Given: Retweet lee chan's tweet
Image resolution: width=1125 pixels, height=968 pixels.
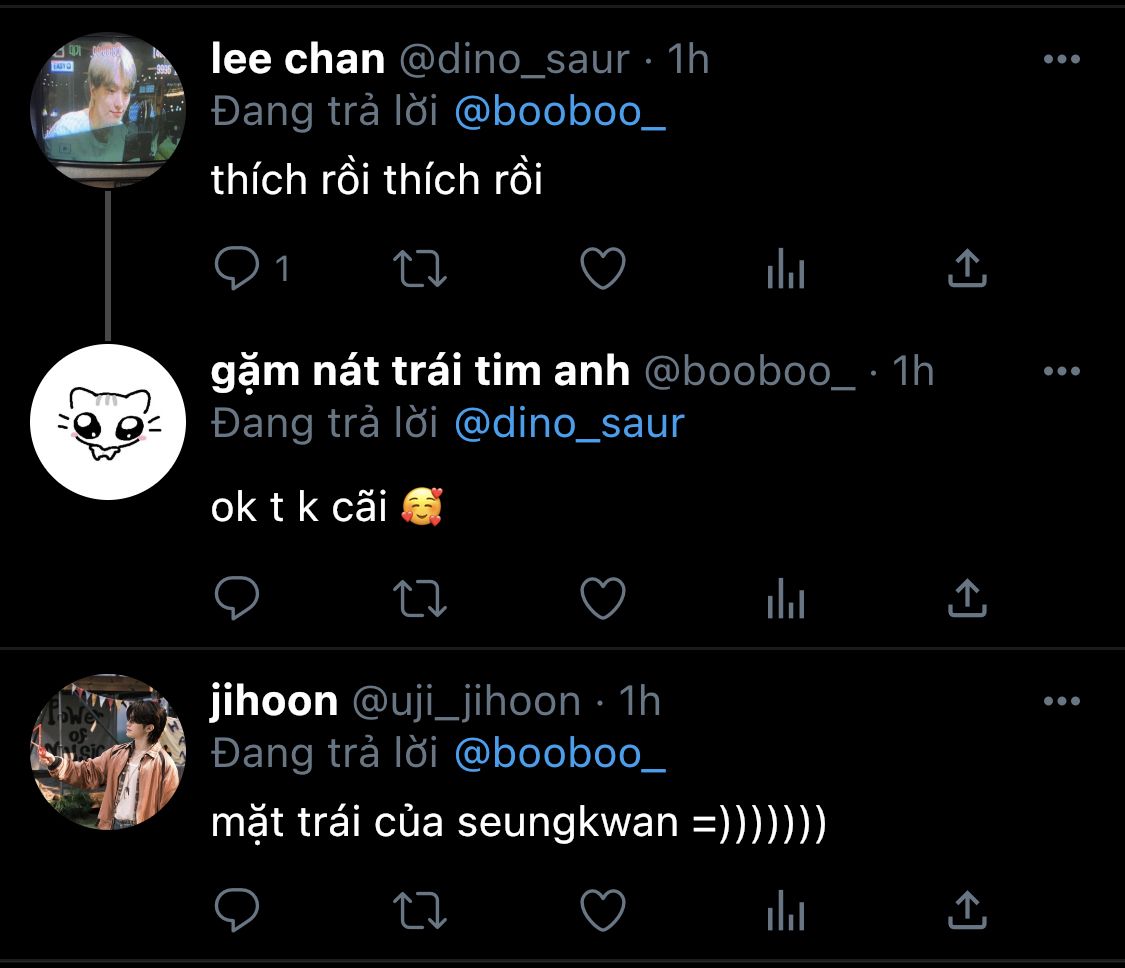Looking at the screenshot, I should [x=420, y=269].
